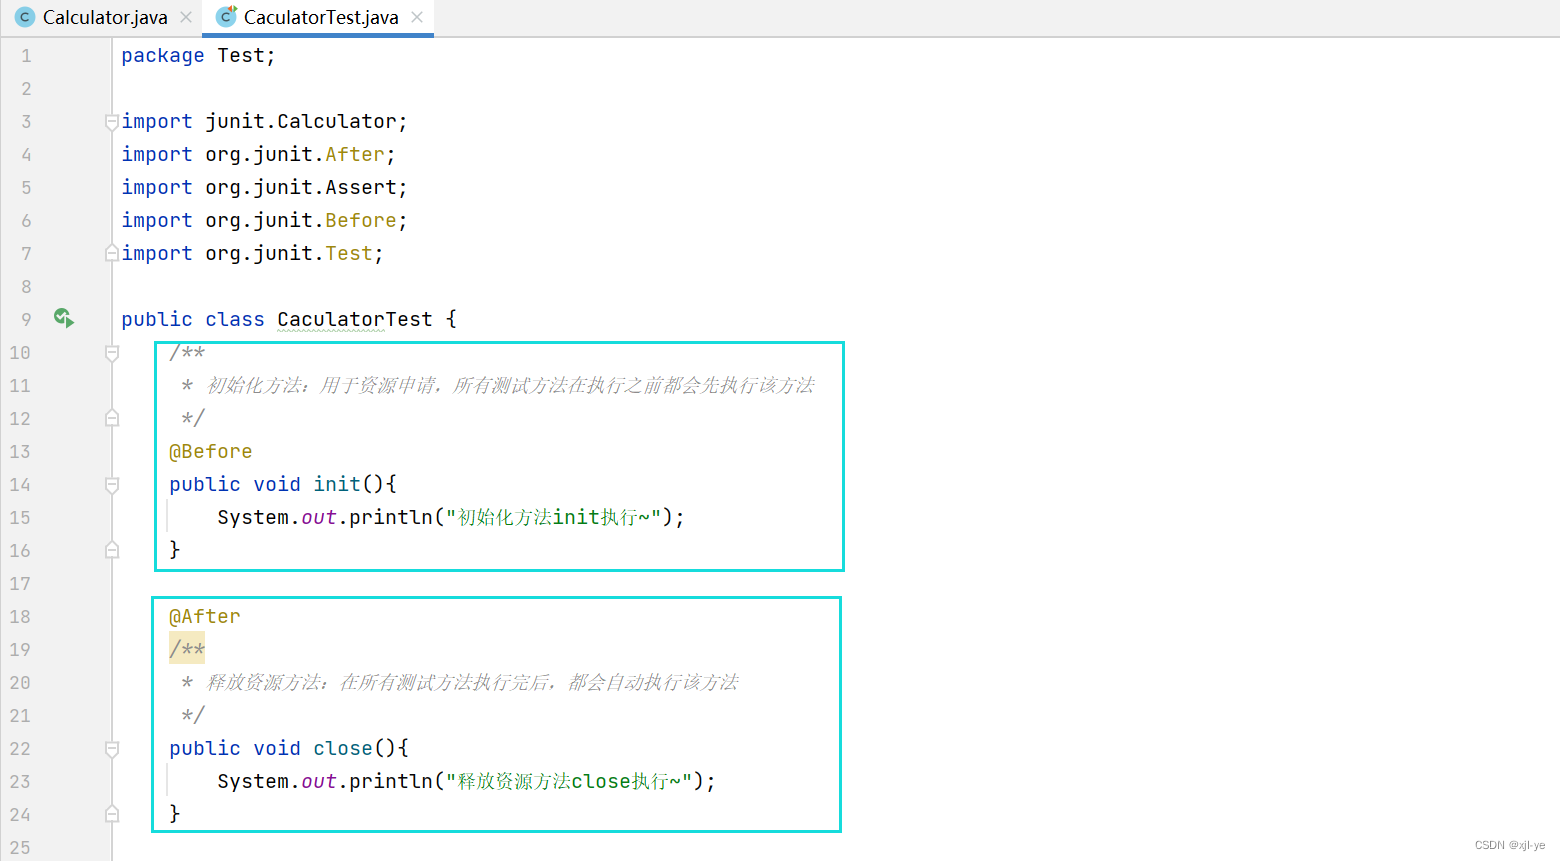Click the comment fold end marker on line 12
This screenshot has width=1560, height=861.
(x=112, y=418)
